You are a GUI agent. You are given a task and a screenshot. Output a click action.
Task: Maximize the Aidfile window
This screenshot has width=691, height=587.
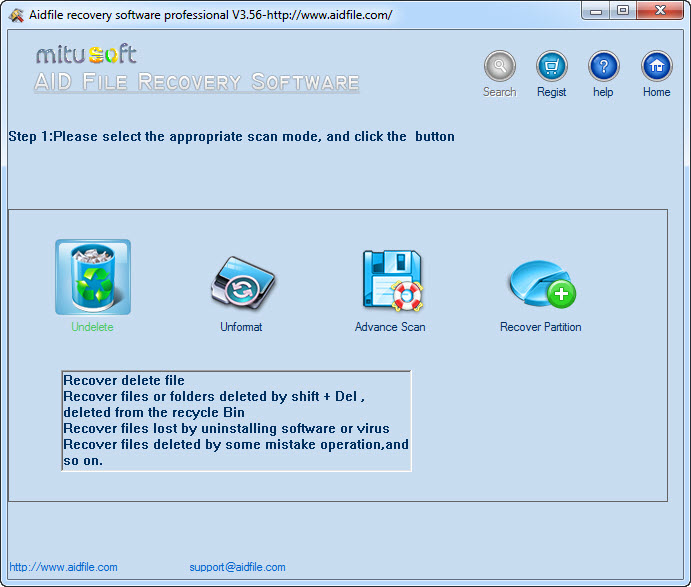[x=623, y=11]
